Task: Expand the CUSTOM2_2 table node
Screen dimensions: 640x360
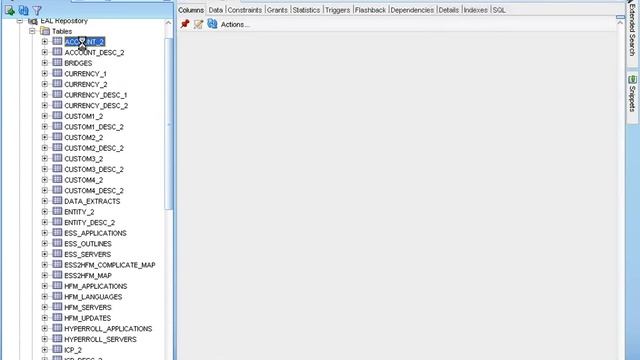Action: tap(44, 137)
